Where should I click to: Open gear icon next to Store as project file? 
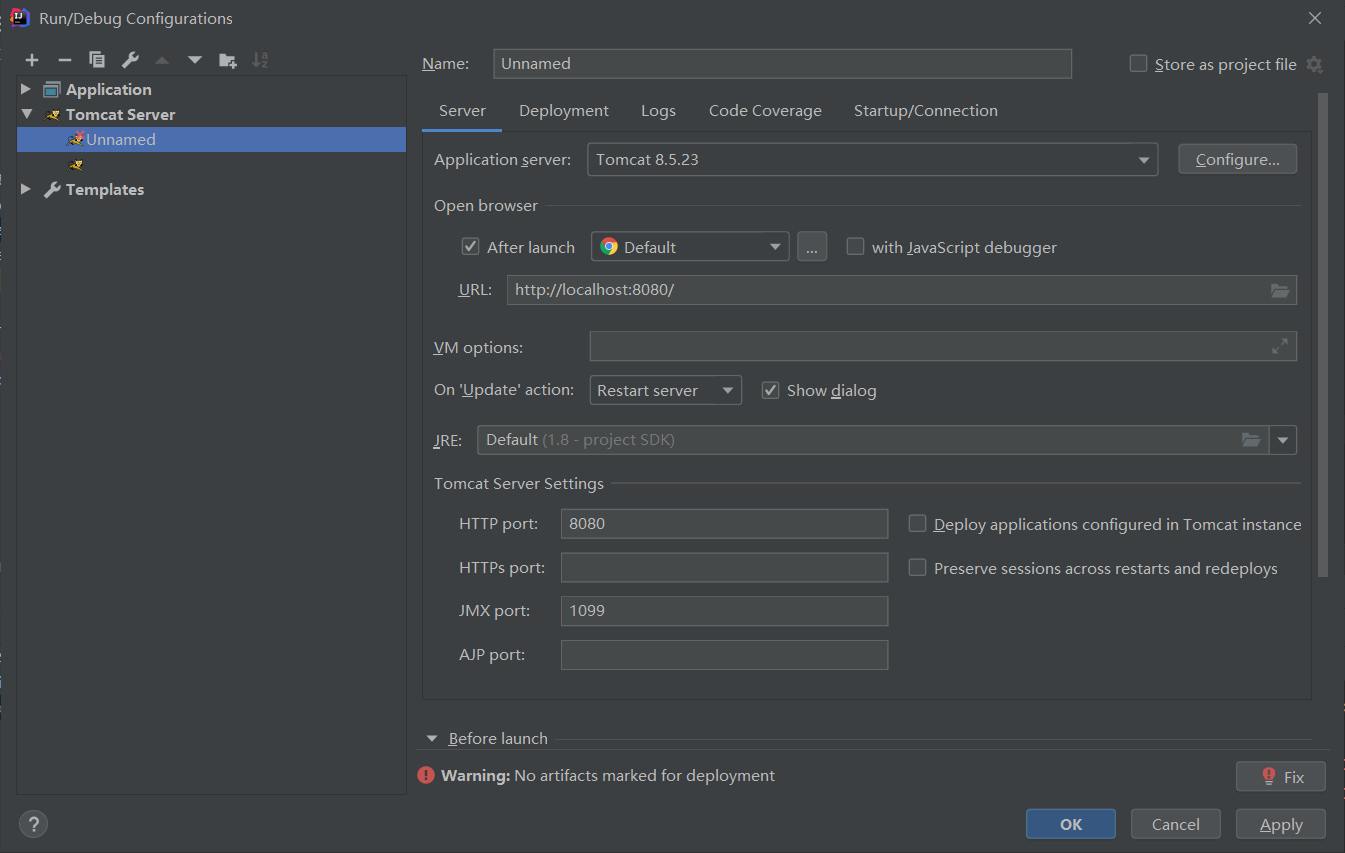tap(1314, 64)
